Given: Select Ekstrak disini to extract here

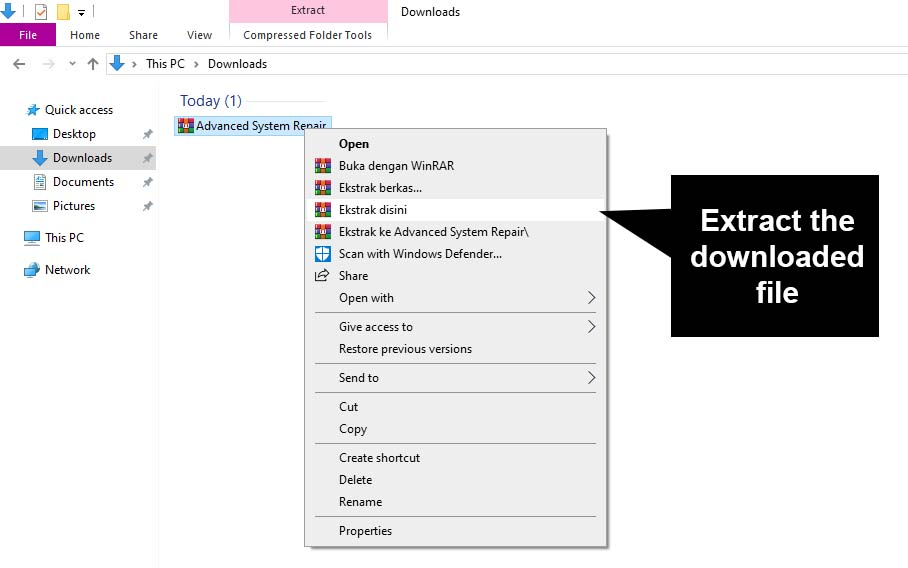Looking at the screenshot, I should click(x=455, y=210).
